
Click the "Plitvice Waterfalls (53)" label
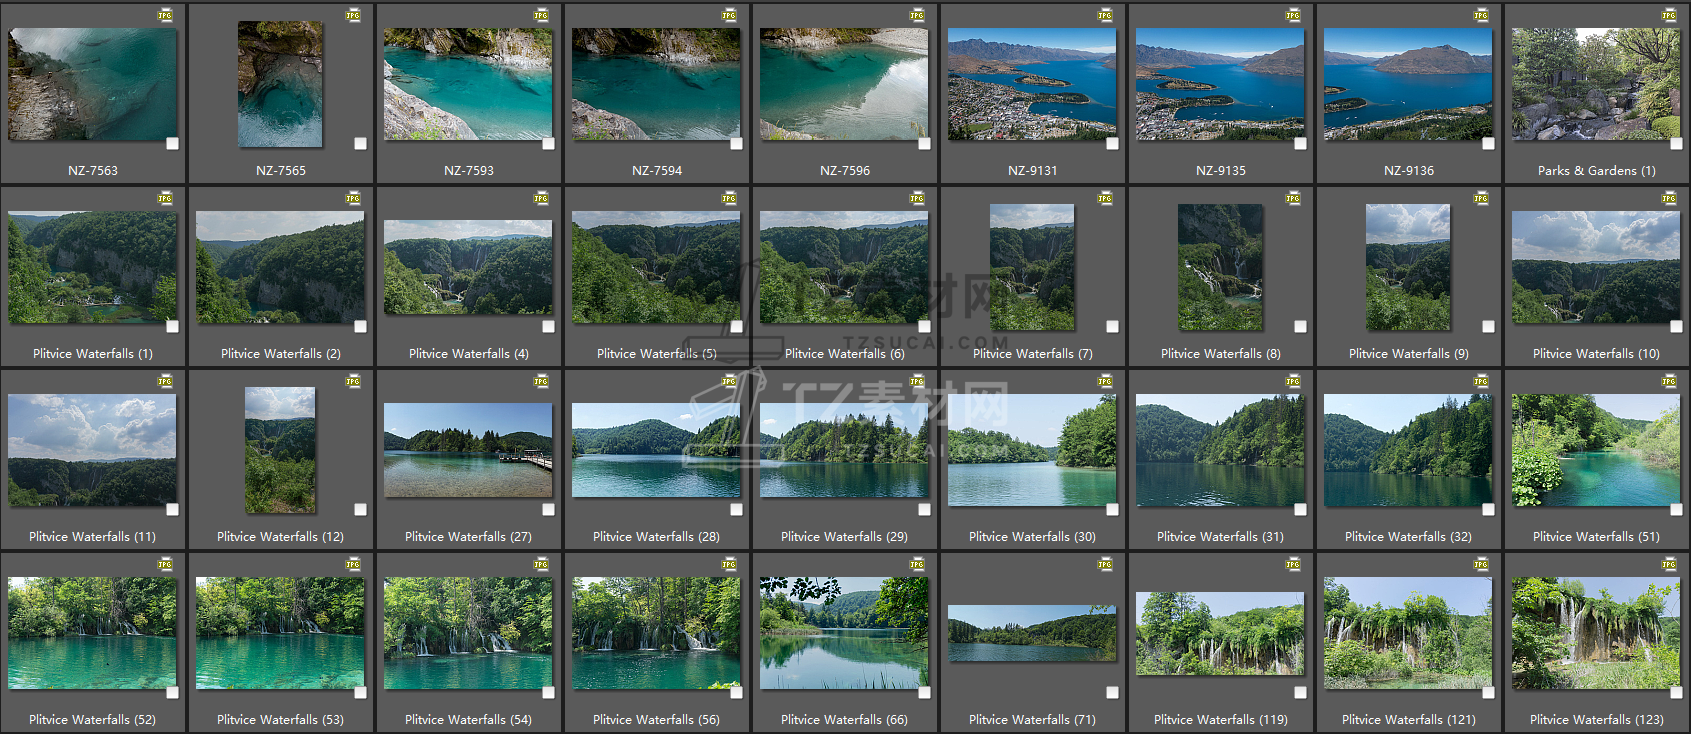(x=281, y=720)
